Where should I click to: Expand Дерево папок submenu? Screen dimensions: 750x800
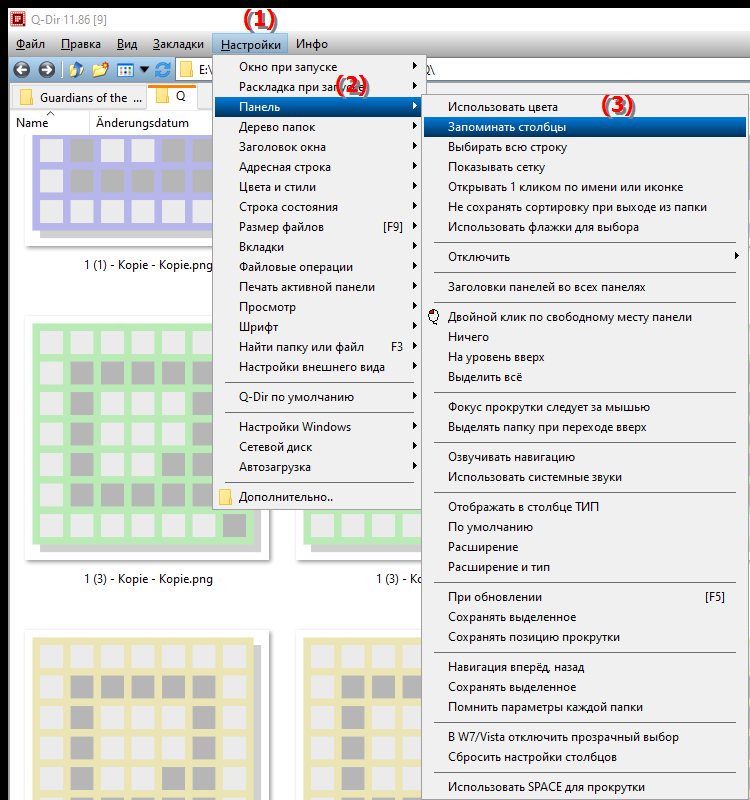tap(317, 127)
